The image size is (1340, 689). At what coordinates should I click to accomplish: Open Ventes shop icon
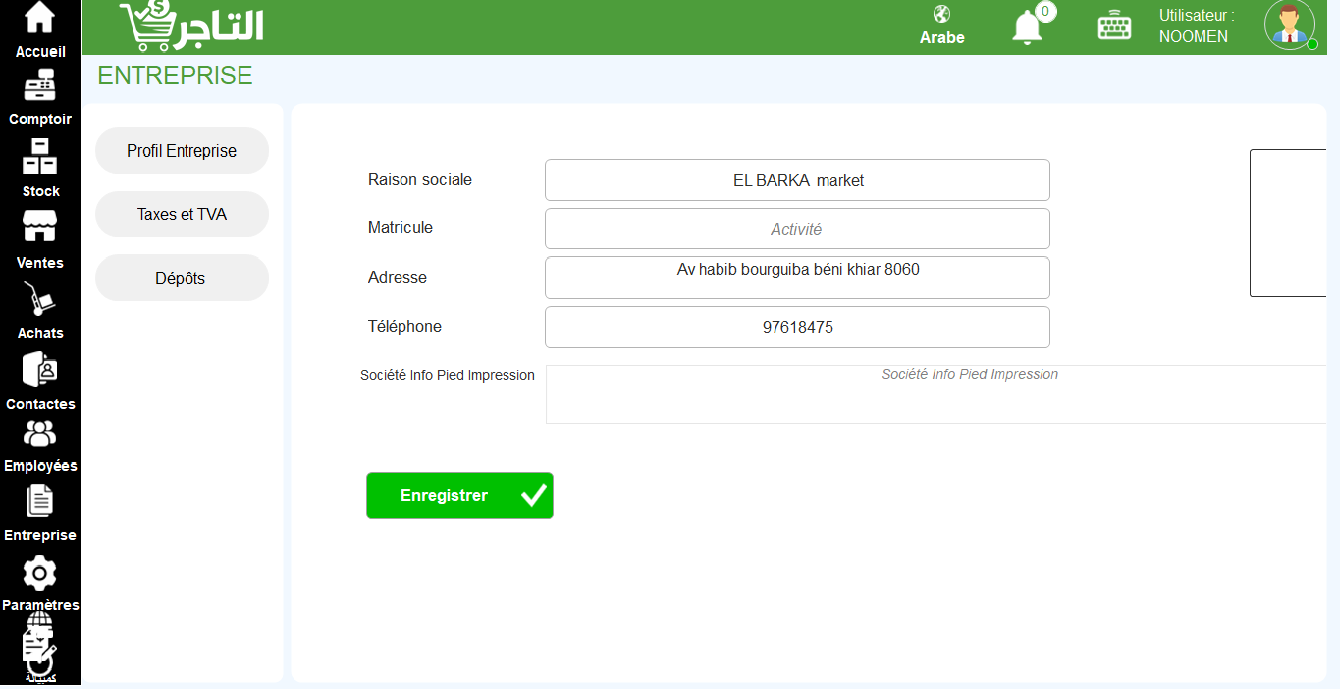(x=40, y=226)
